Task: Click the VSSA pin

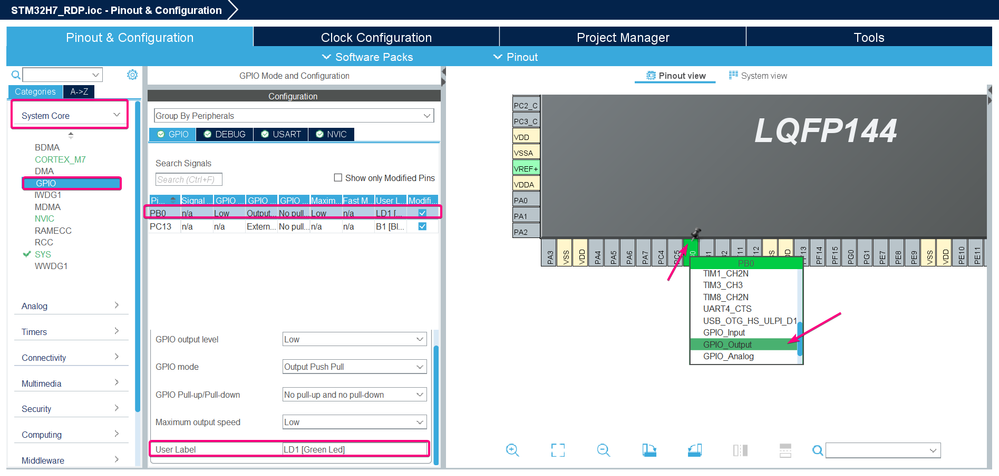Action: point(526,152)
